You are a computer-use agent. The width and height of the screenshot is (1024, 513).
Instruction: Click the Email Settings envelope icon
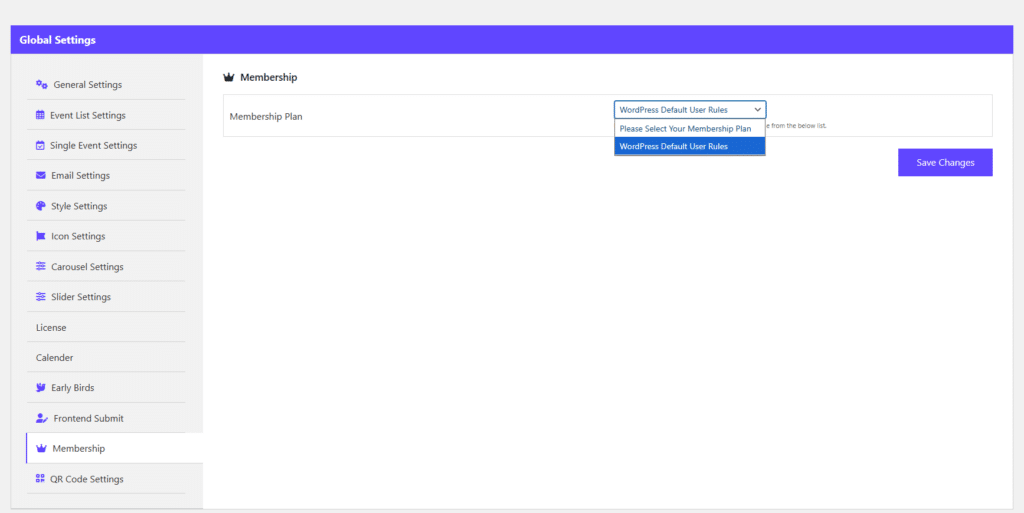[40, 176]
